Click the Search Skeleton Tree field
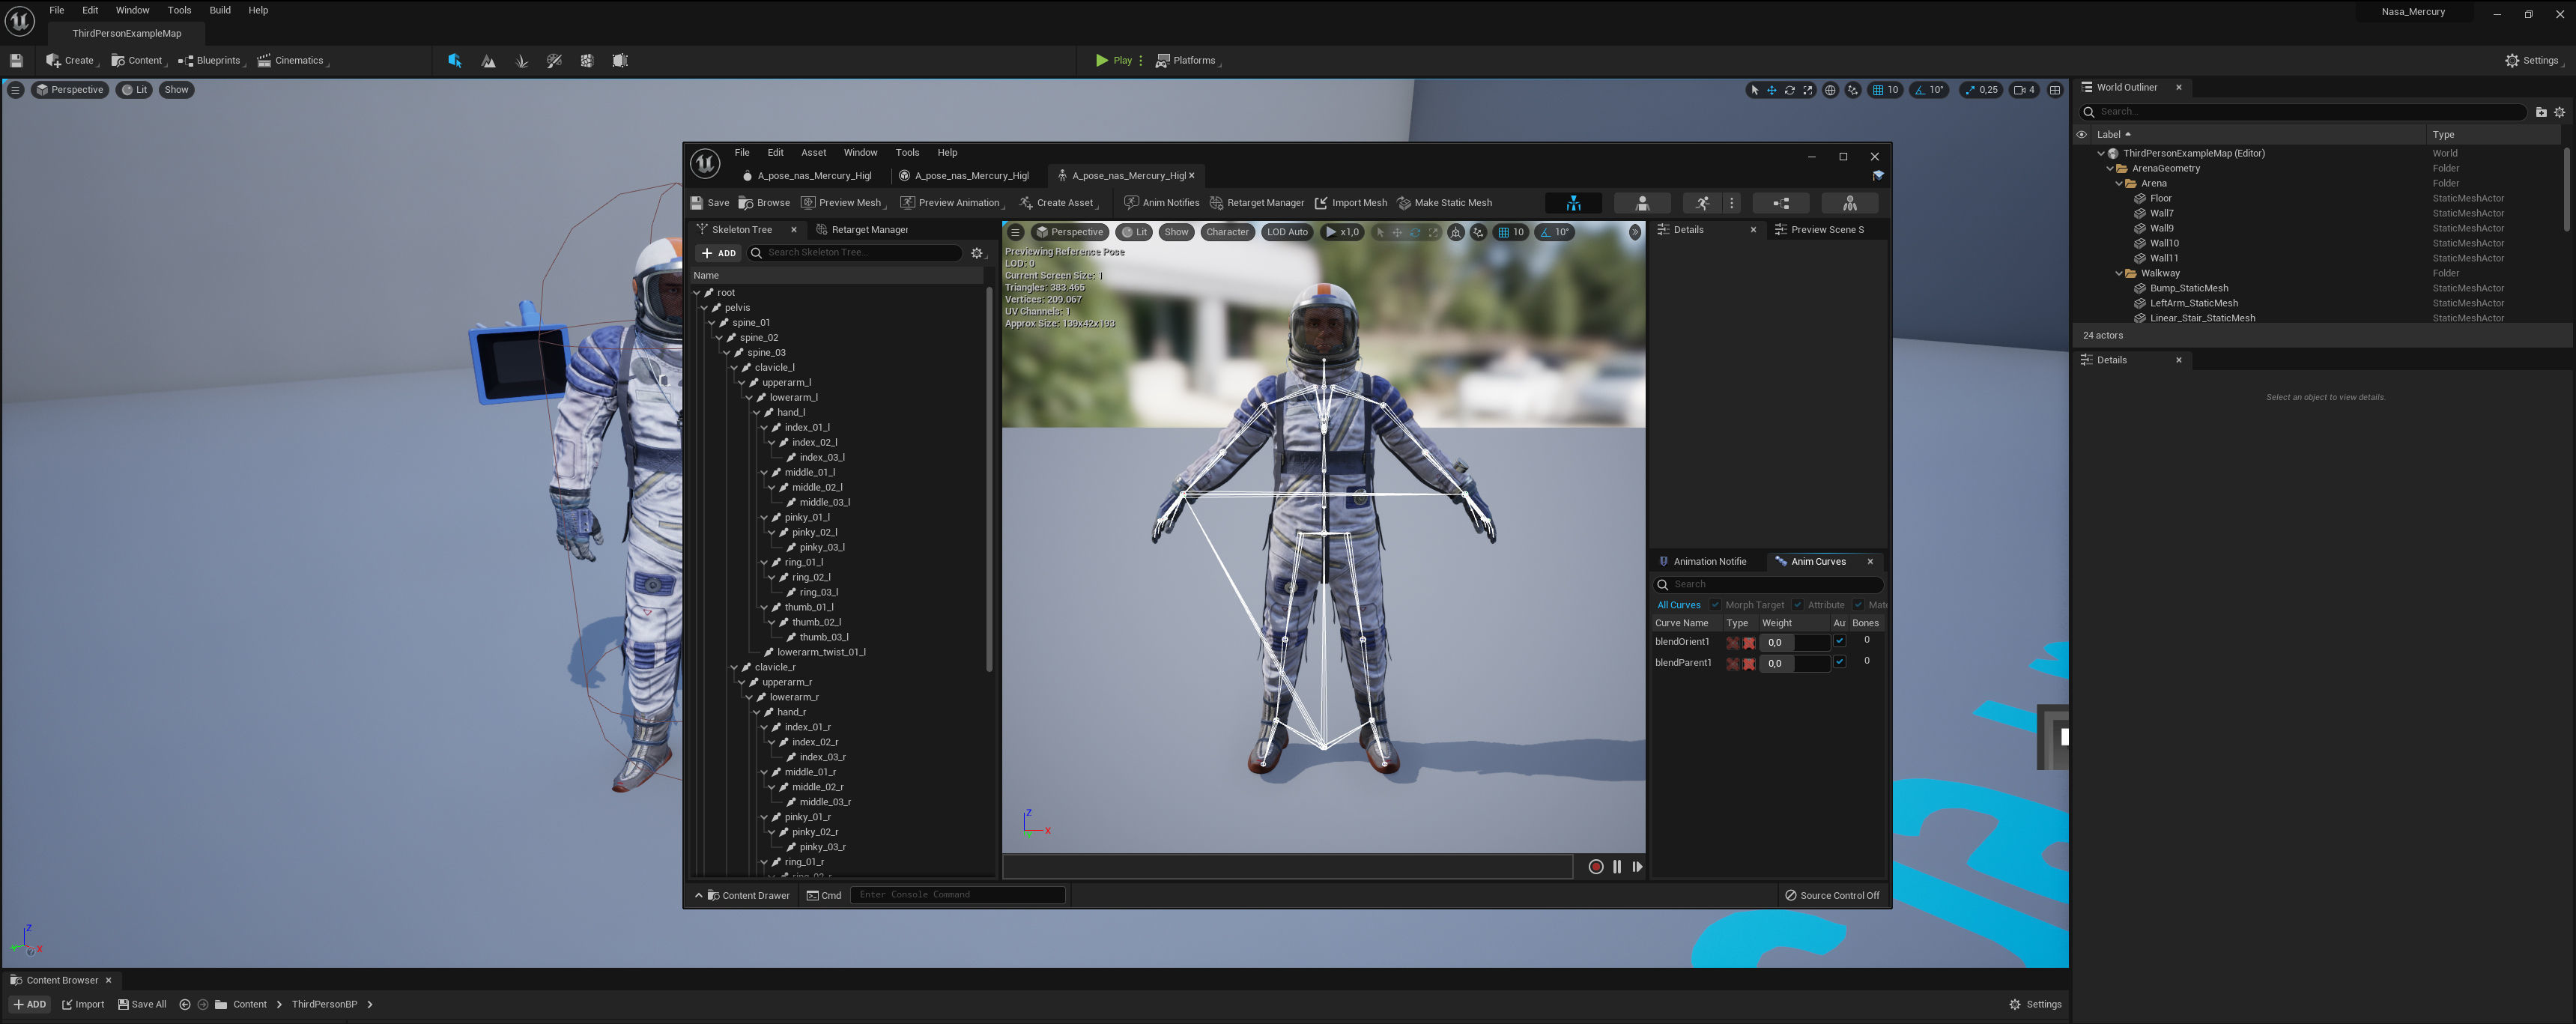 click(x=856, y=253)
